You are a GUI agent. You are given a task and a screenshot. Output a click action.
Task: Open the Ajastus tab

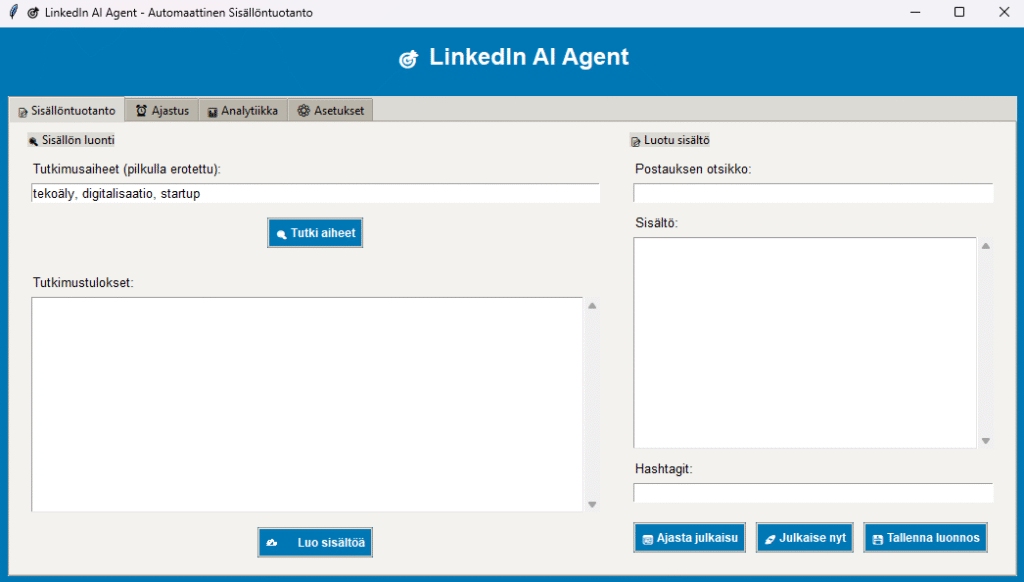click(162, 111)
